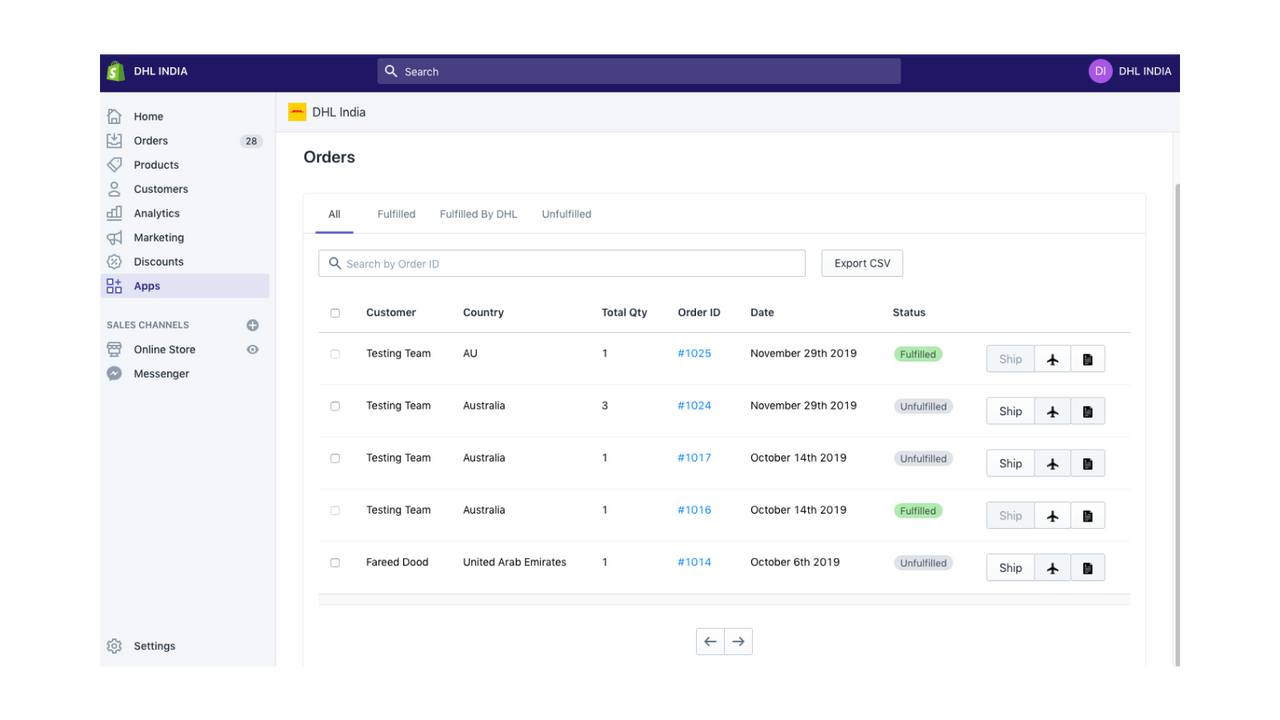Image resolution: width=1280 pixels, height=720 pixels.
Task: Click Export CSV button
Action: click(862, 263)
